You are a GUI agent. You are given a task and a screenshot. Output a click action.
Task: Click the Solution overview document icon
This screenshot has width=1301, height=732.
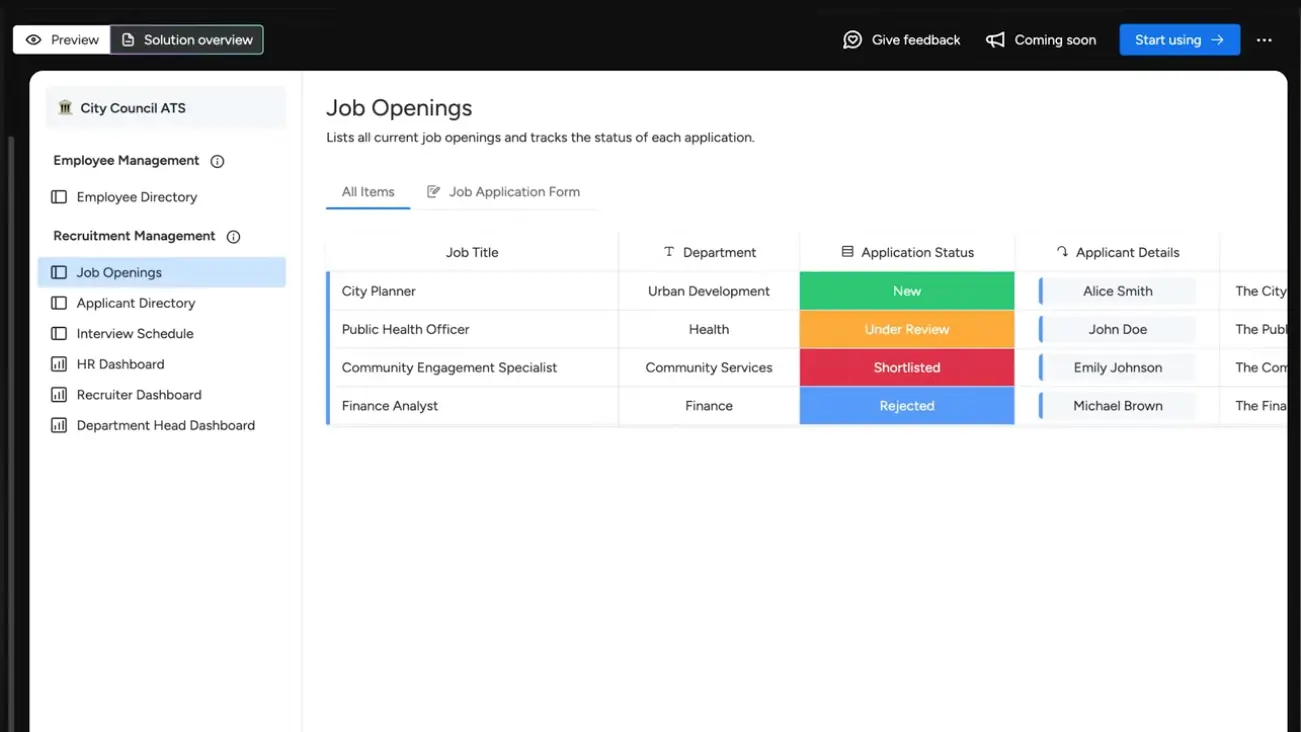[x=127, y=39]
